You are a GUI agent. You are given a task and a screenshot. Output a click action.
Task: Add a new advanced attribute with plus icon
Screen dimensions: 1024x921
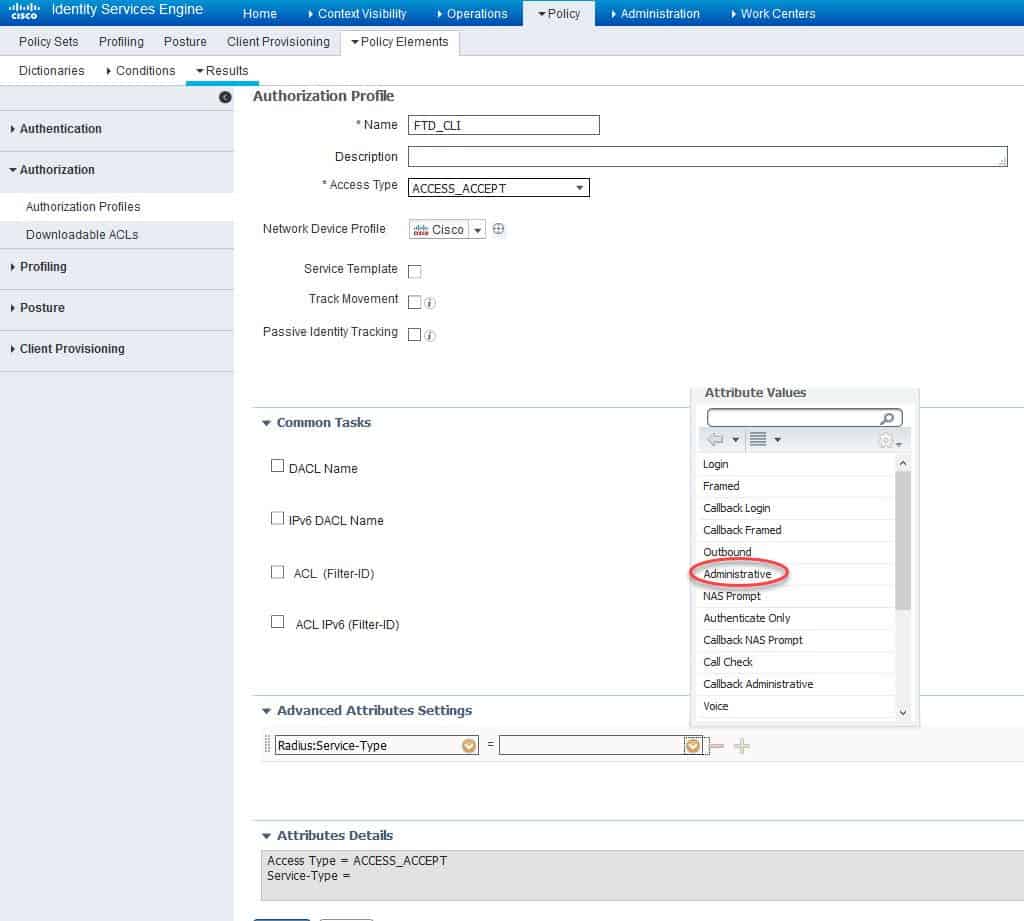[x=742, y=746]
